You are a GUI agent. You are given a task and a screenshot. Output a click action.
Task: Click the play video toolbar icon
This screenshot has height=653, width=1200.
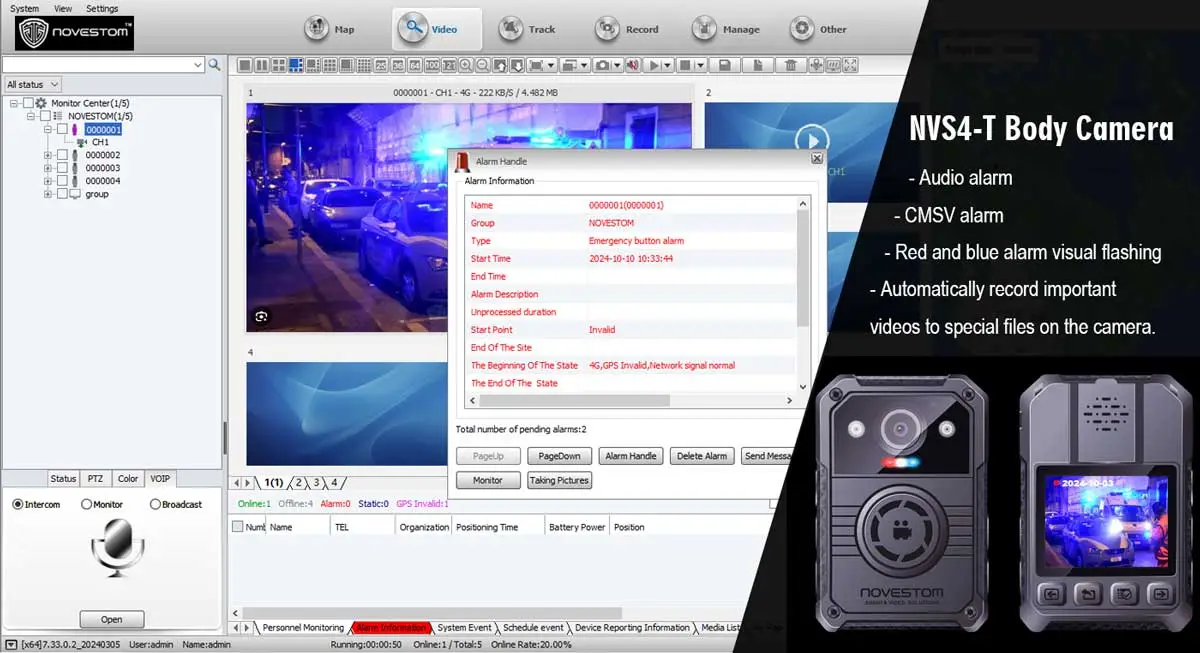(654, 65)
